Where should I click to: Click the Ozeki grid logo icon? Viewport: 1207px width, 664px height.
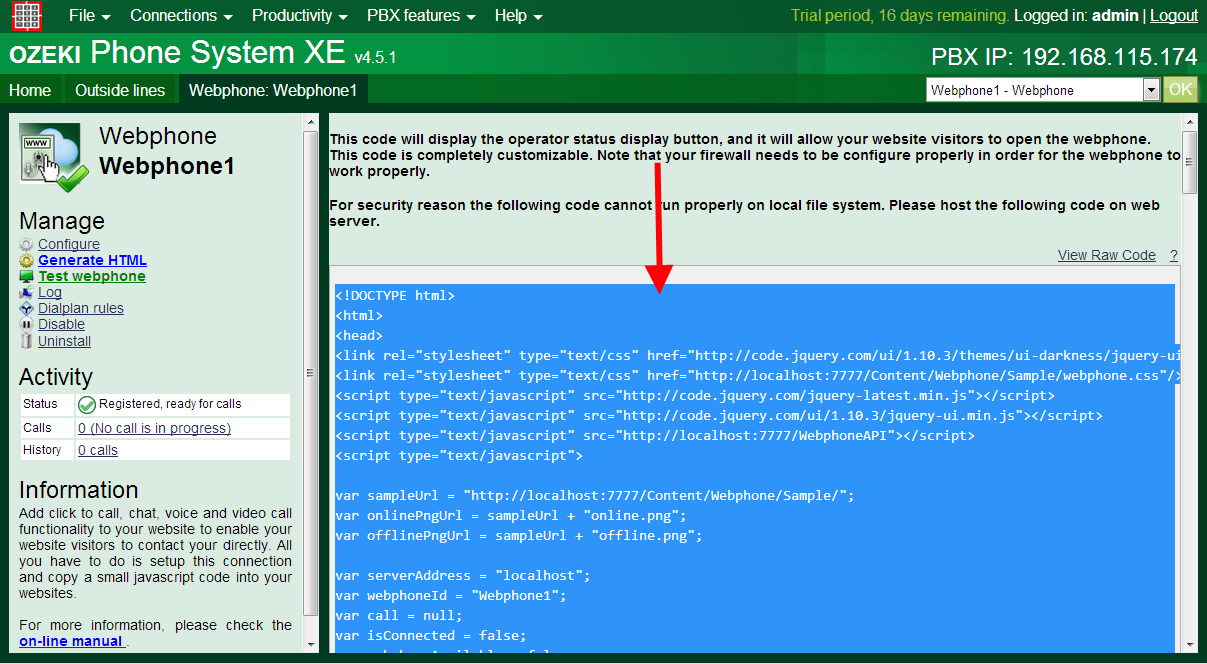tap(27, 16)
